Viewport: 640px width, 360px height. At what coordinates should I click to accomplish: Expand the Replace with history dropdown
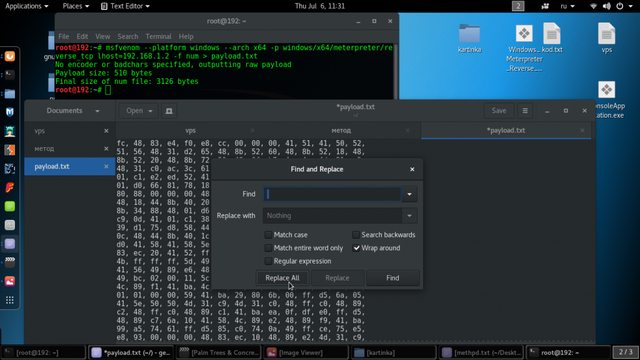click(409, 216)
